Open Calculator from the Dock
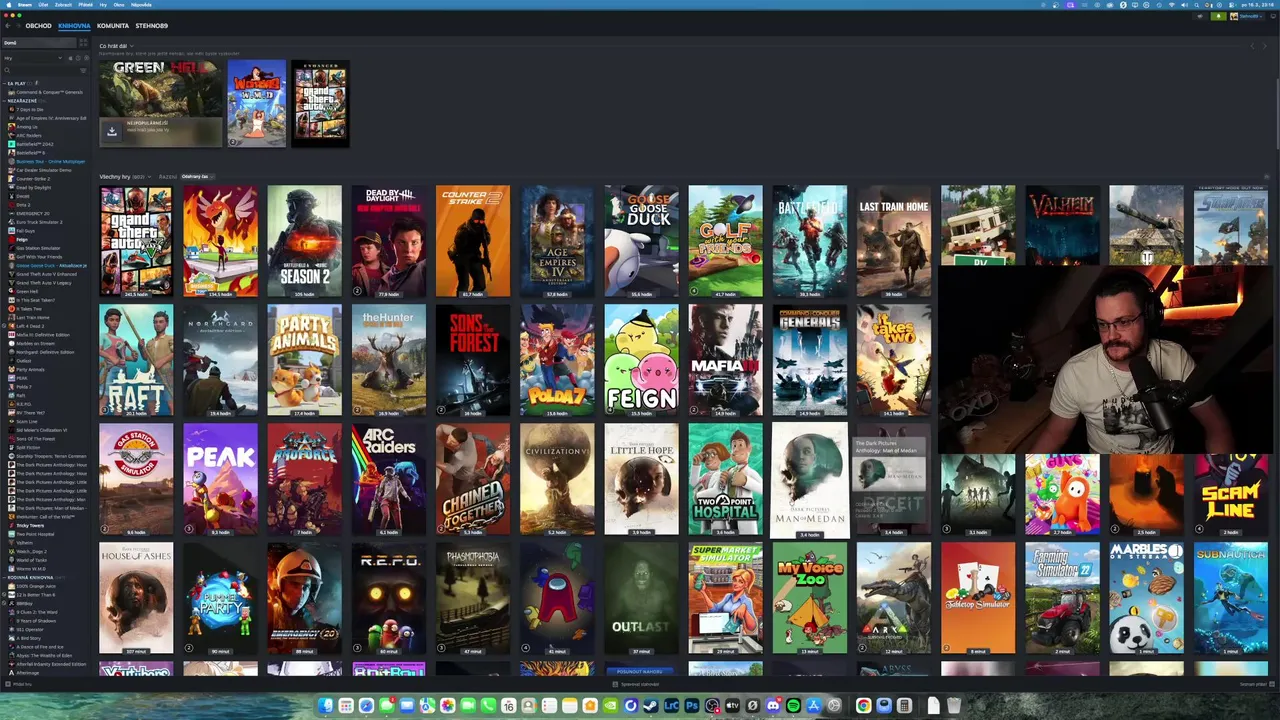Image resolution: width=1280 pixels, height=720 pixels. coord(904,706)
